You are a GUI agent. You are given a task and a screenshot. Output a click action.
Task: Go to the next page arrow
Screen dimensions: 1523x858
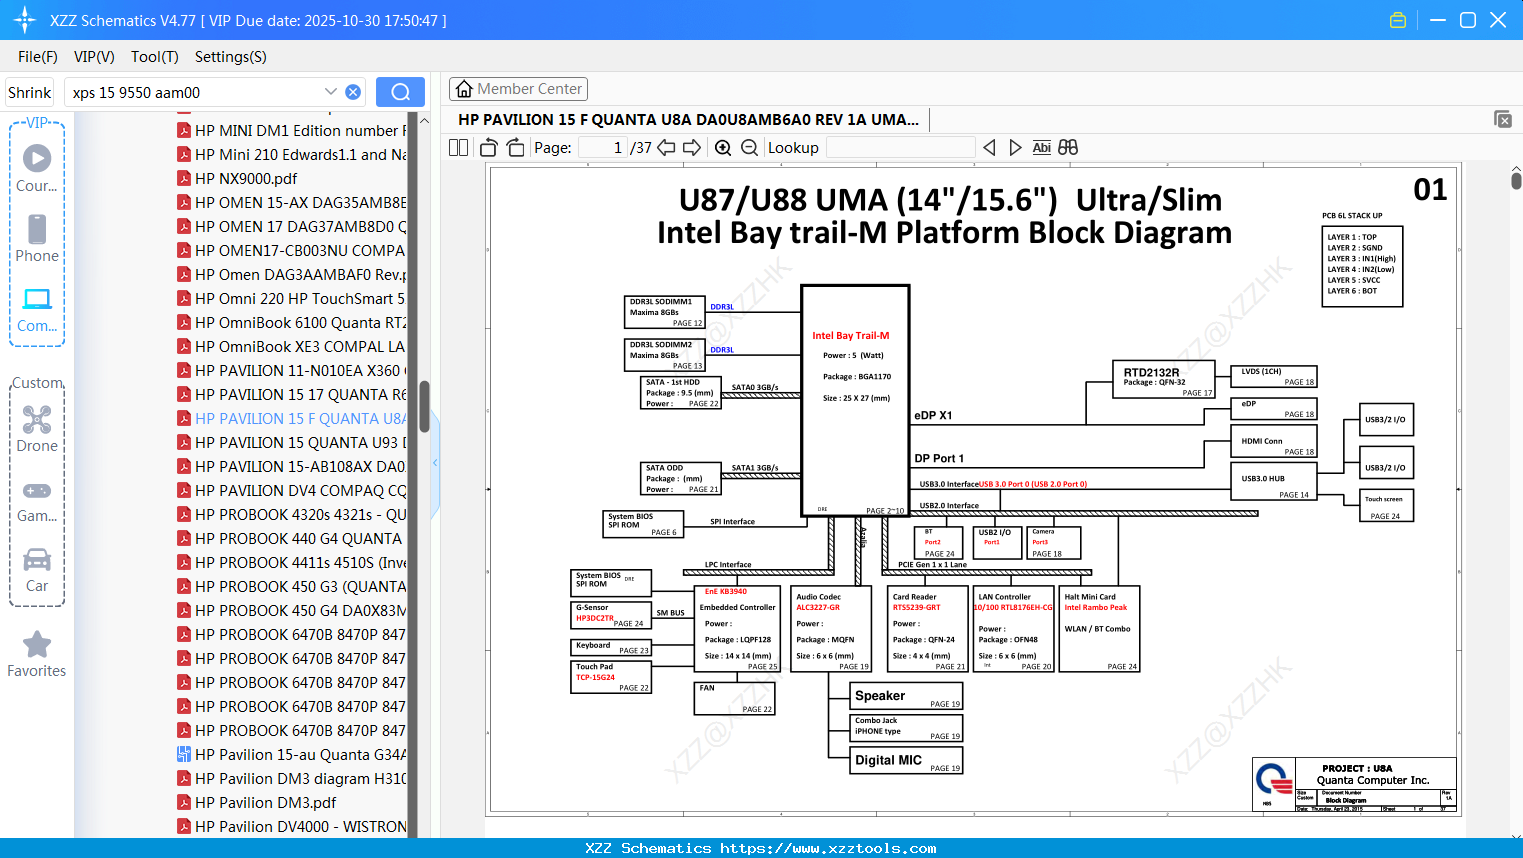(x=692, y=148)
